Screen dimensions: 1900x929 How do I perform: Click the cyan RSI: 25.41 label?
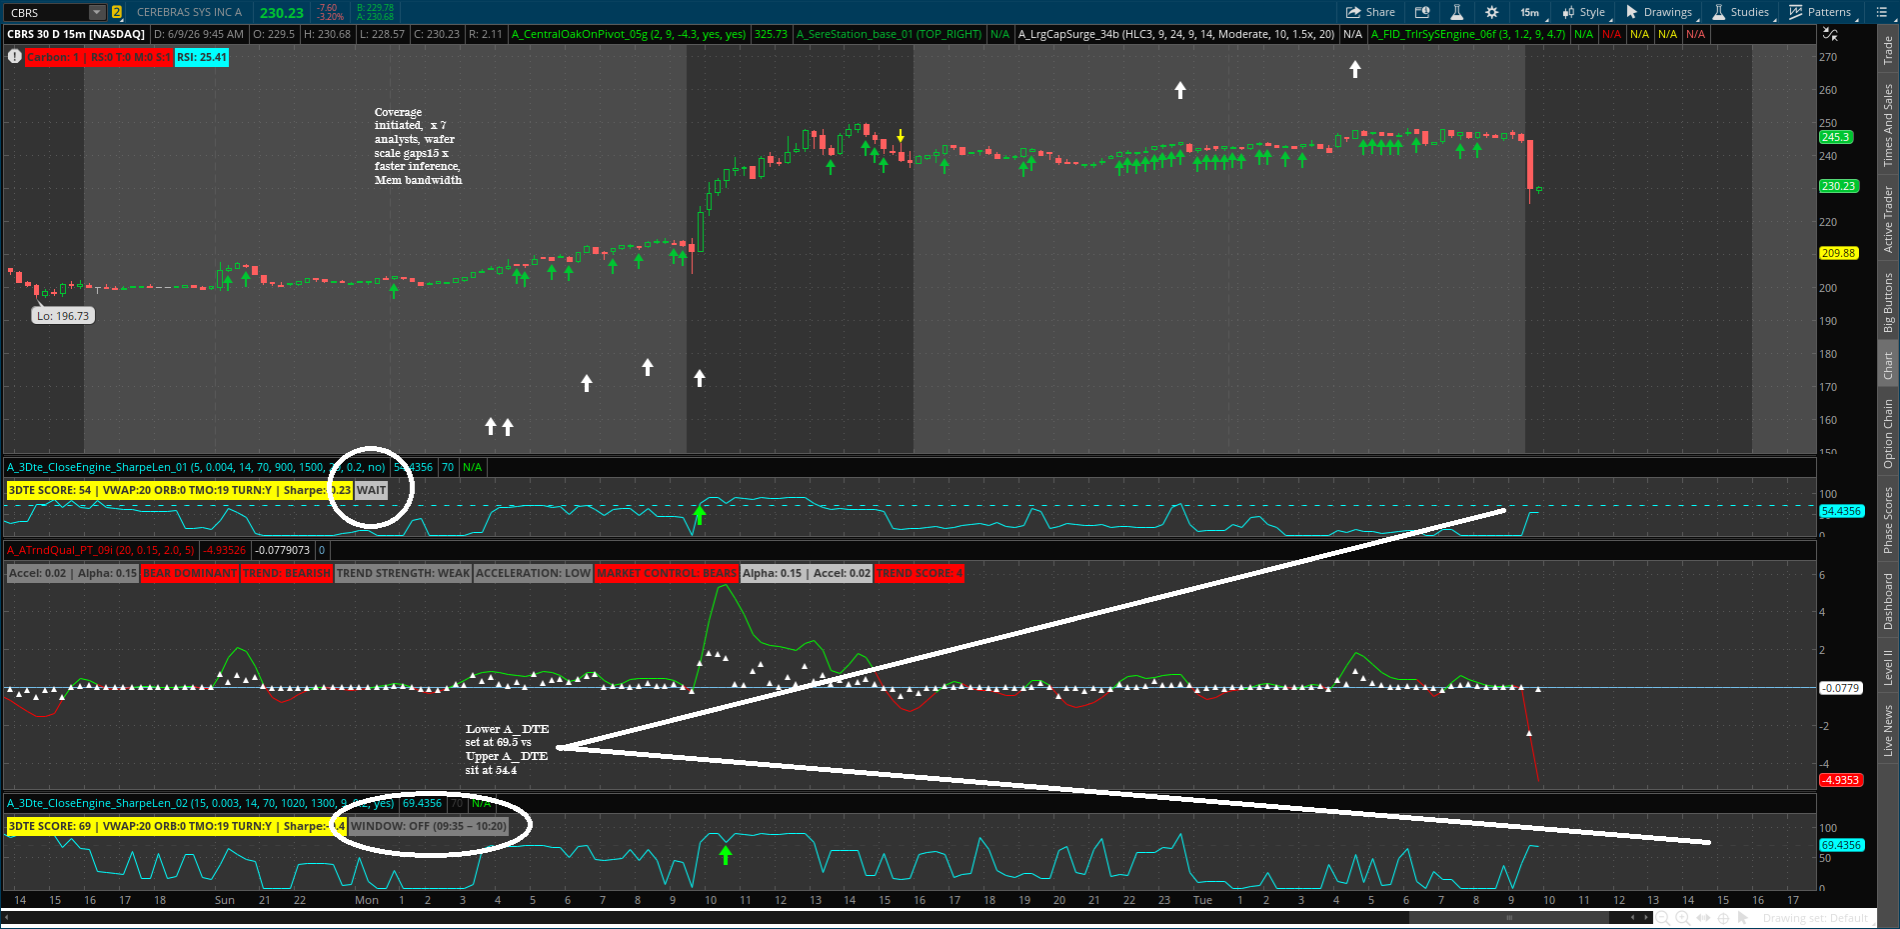(x=202, y=57)
